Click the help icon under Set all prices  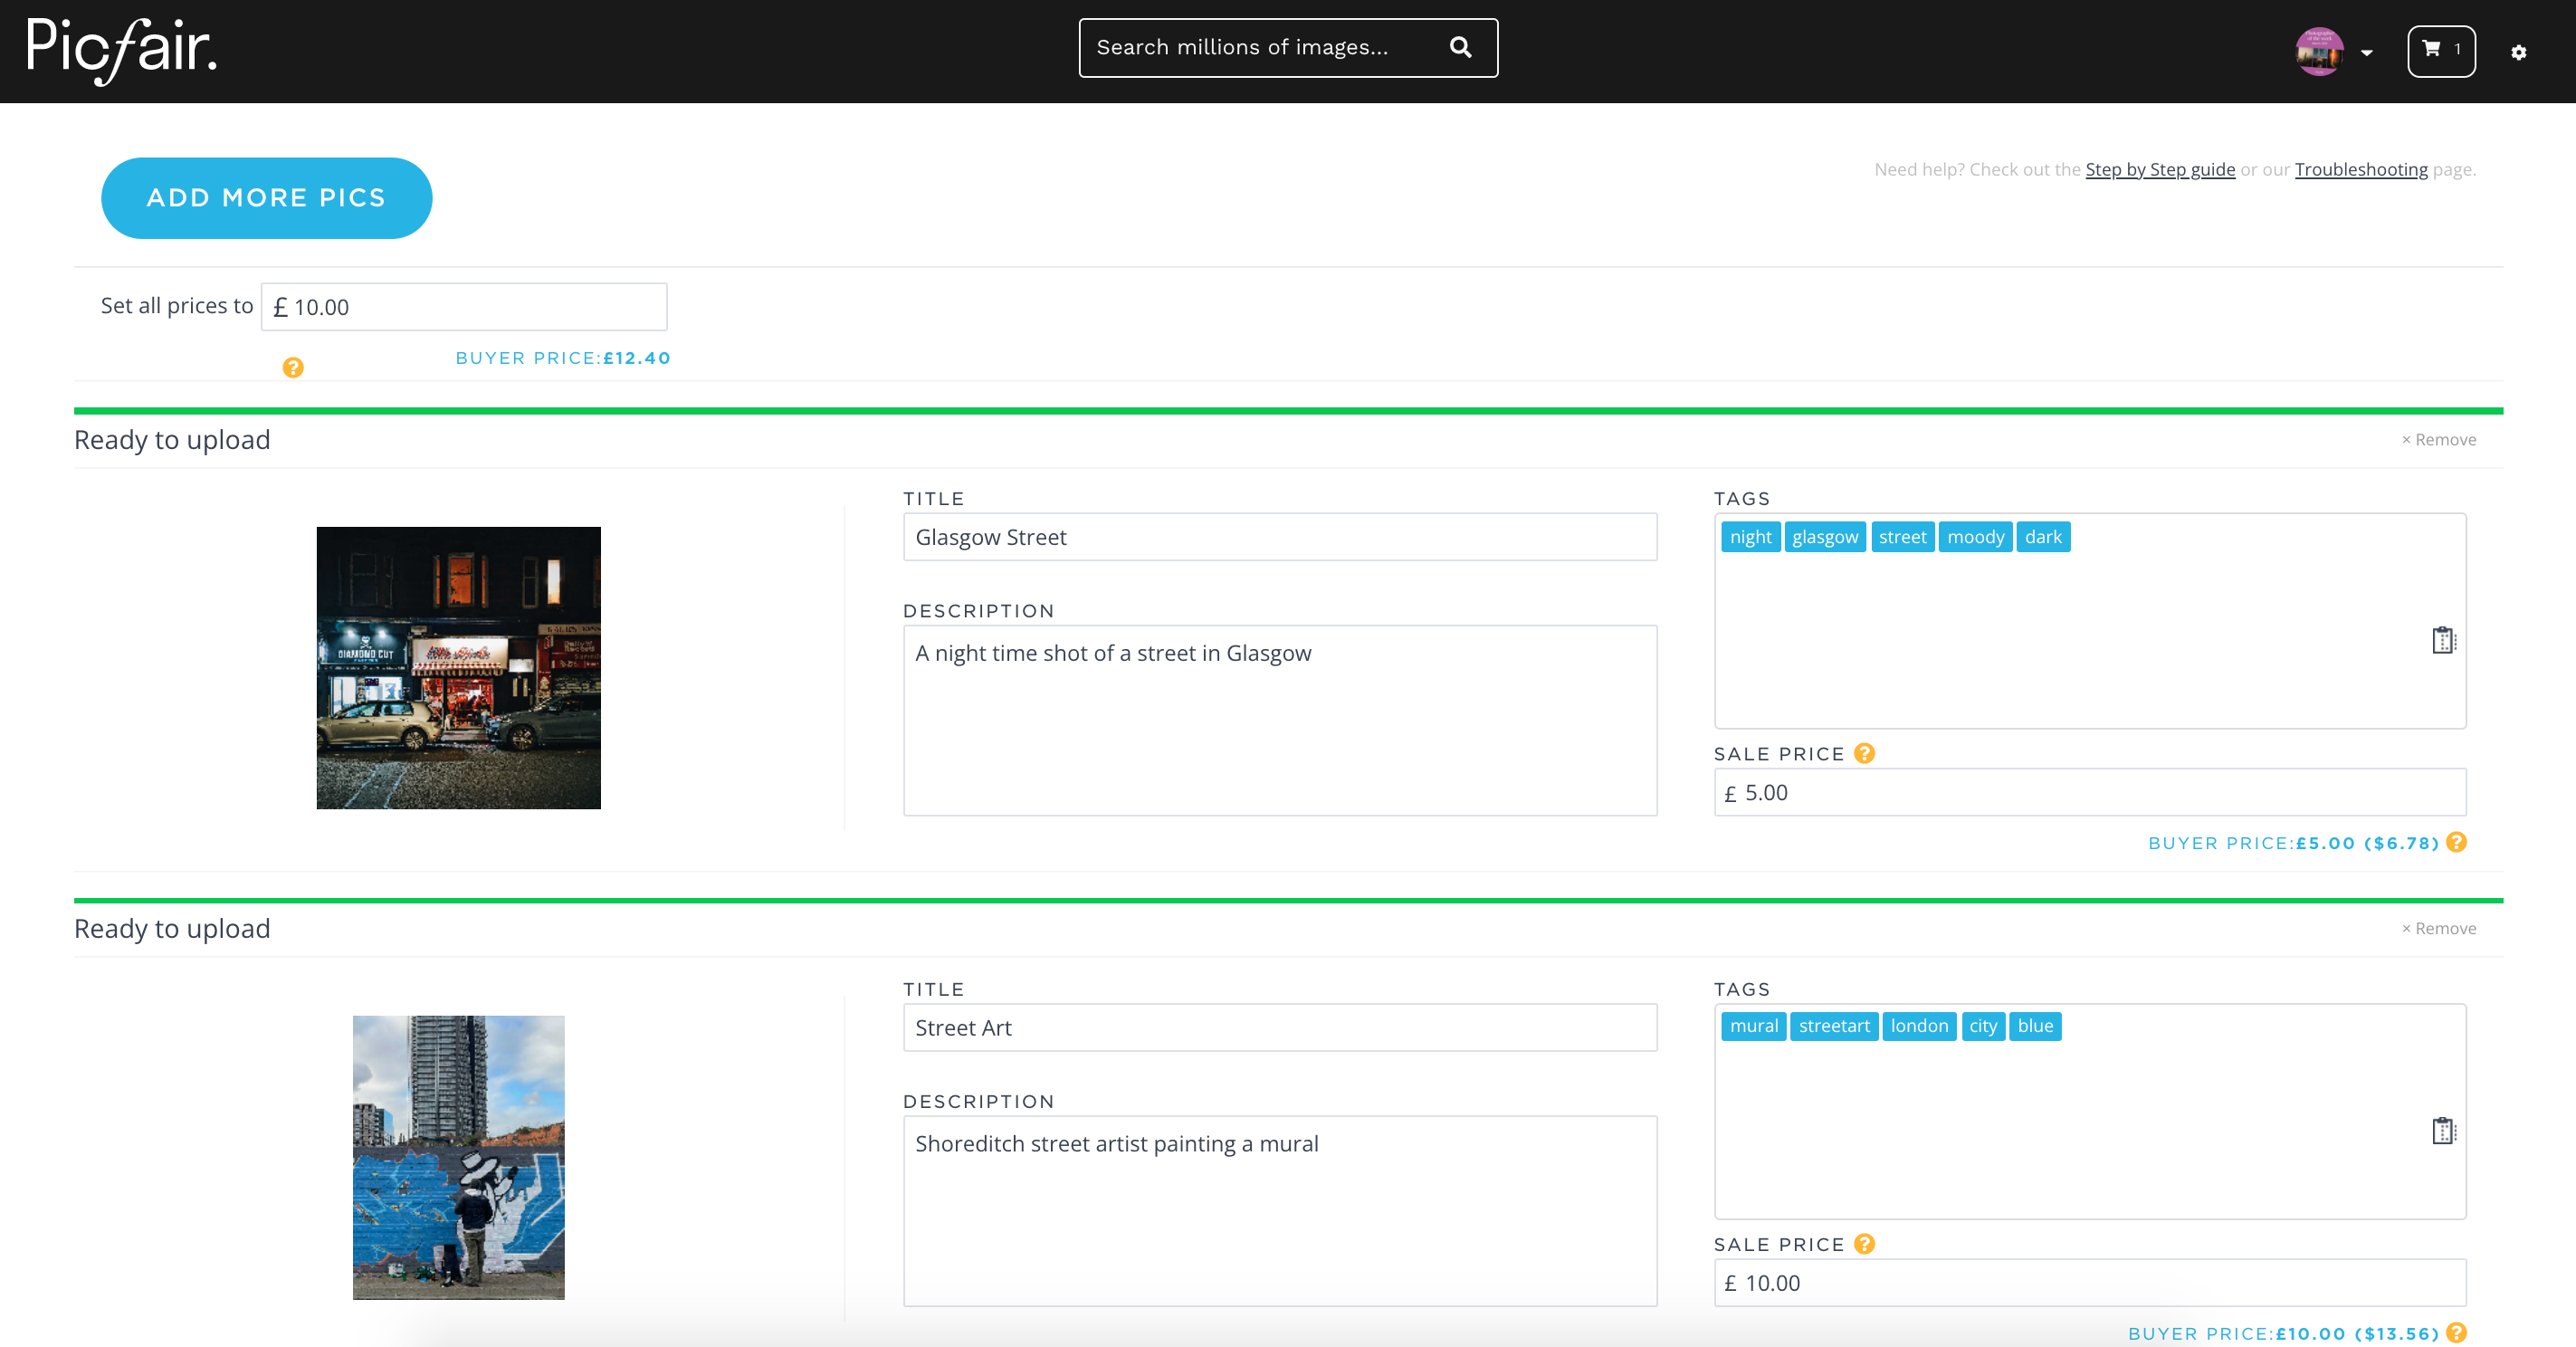[x=292, y=367]
